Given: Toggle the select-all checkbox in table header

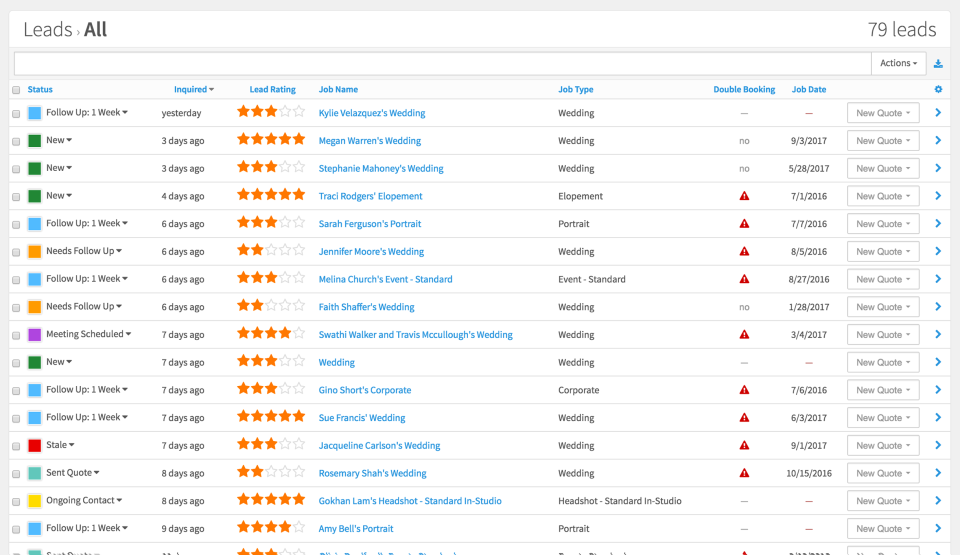Looking at the screenshot, I should (16, 90).
